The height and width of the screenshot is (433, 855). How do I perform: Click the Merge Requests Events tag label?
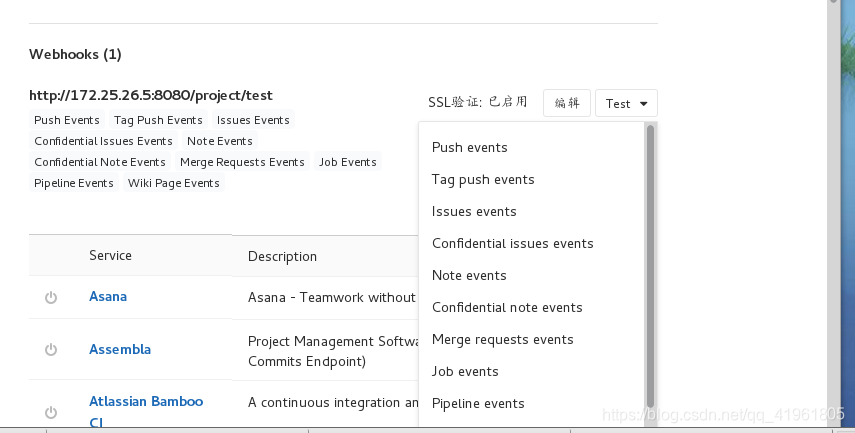tap(242, 162)
